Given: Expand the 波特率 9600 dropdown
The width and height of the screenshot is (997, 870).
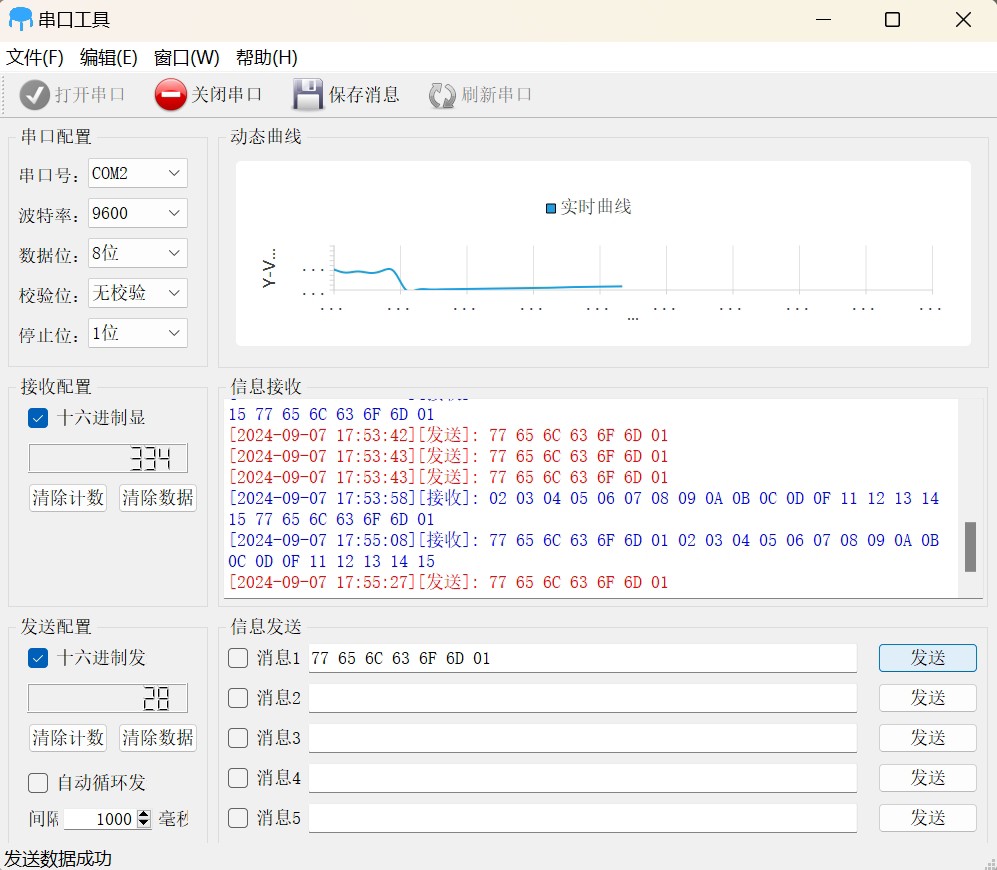Looking at the screenshot, I should (x=138, y=213).
